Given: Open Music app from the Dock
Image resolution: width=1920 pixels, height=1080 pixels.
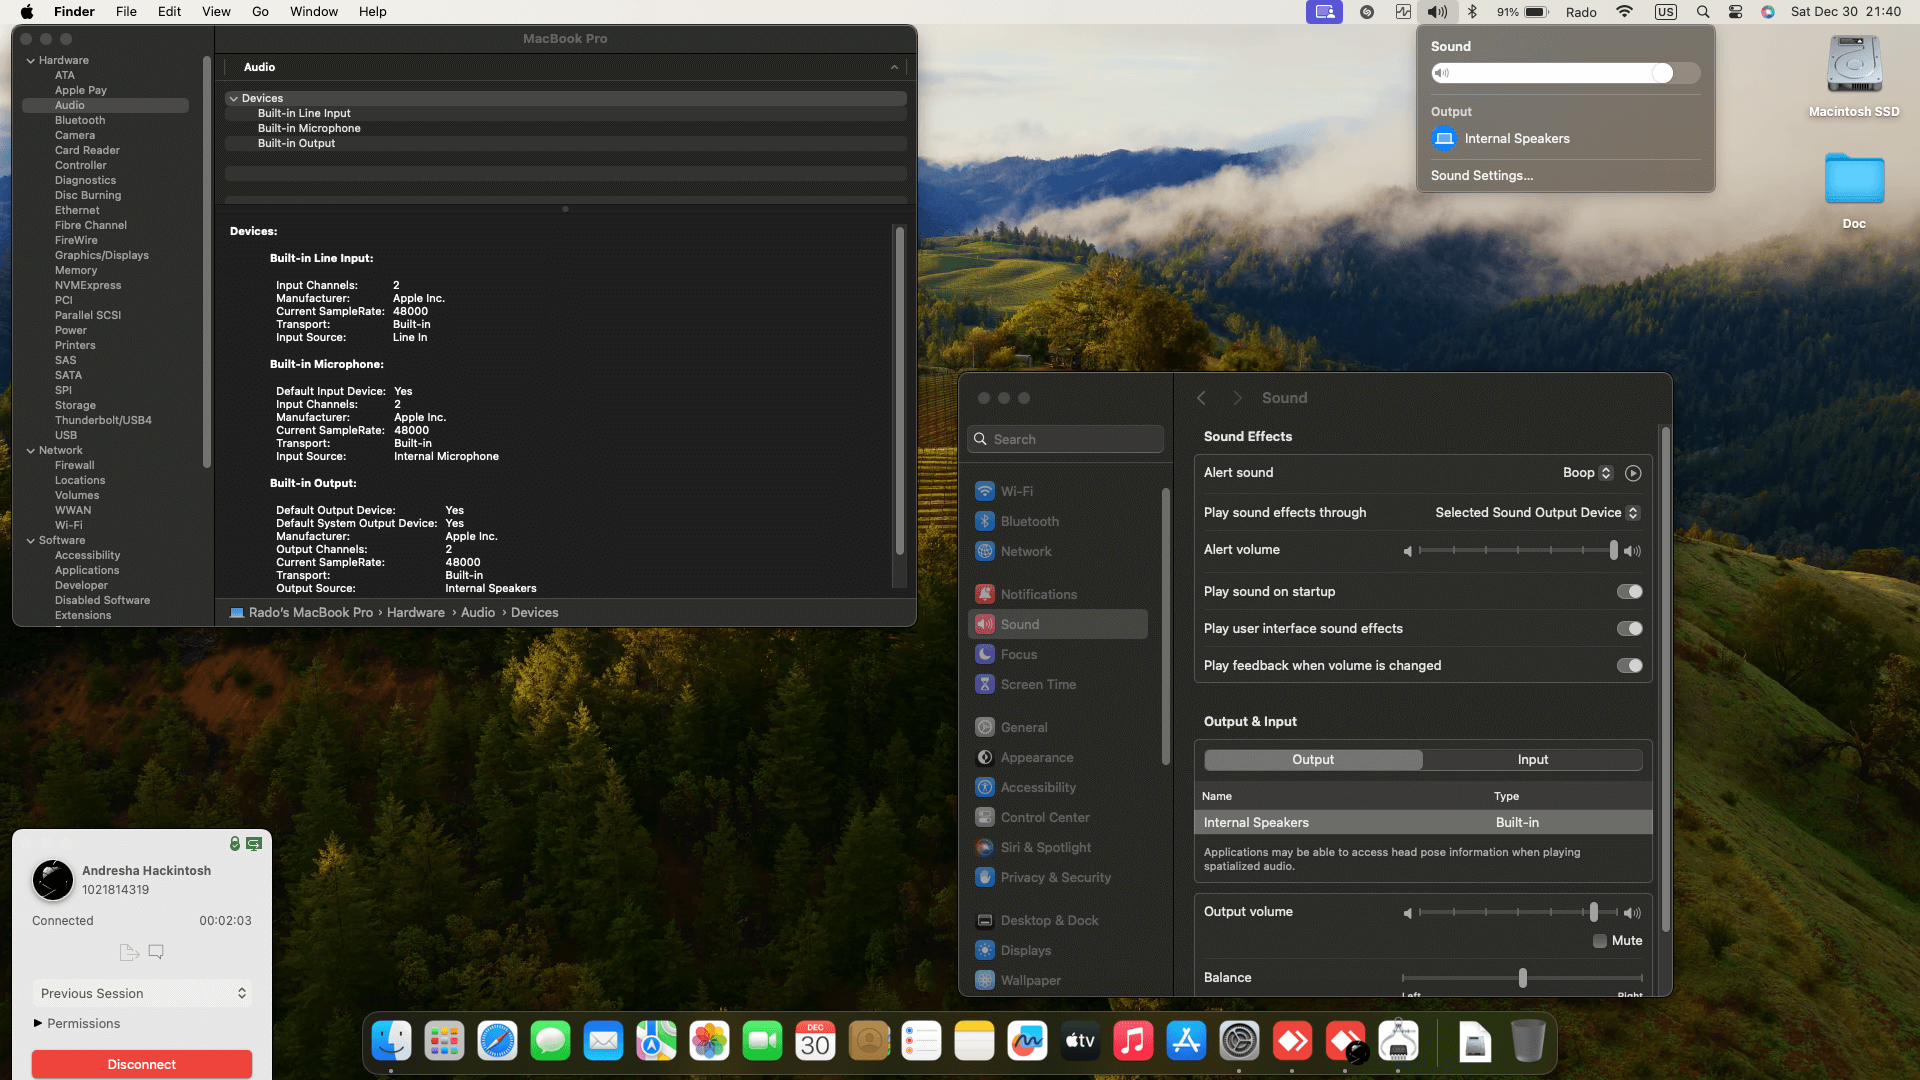Looking at the screenshot, I should click(1133, 1041).
